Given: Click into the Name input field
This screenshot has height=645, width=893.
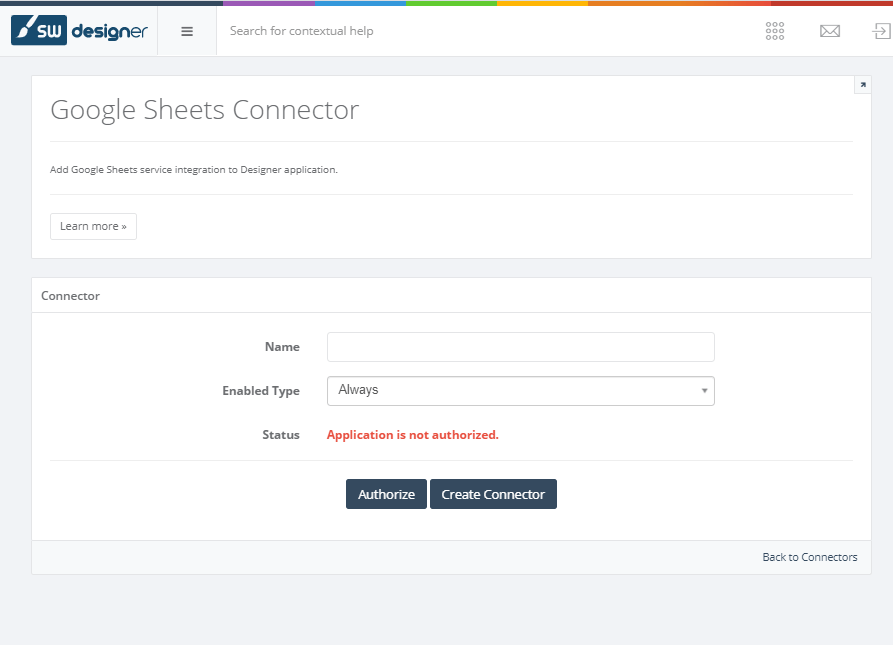Looking at the screenshot, I should tap(521, 347).
